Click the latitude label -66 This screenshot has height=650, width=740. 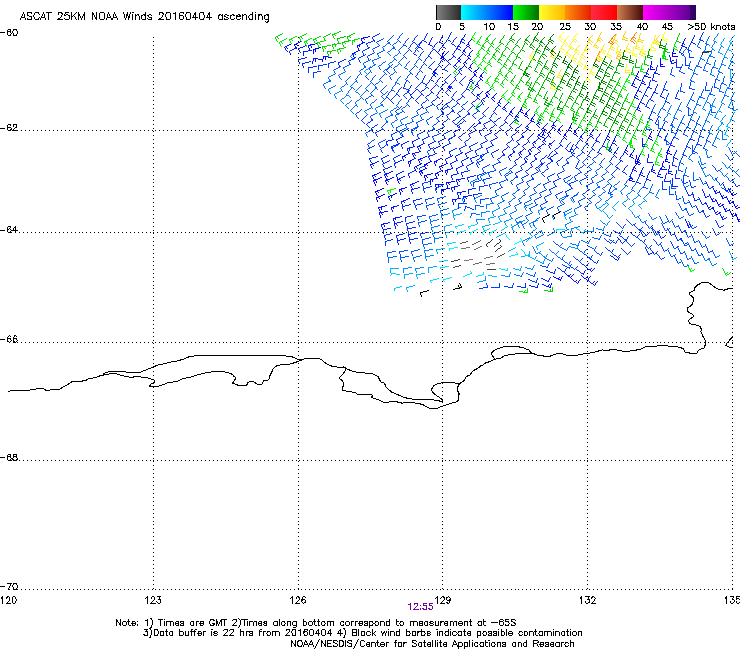coord(9,339)
